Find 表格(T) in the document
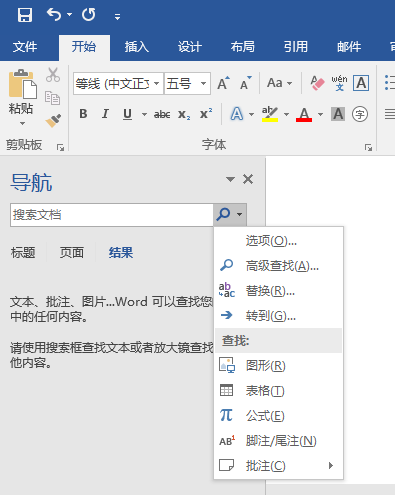The height and width of the screenshot is (495, 395). click(279, 391)
